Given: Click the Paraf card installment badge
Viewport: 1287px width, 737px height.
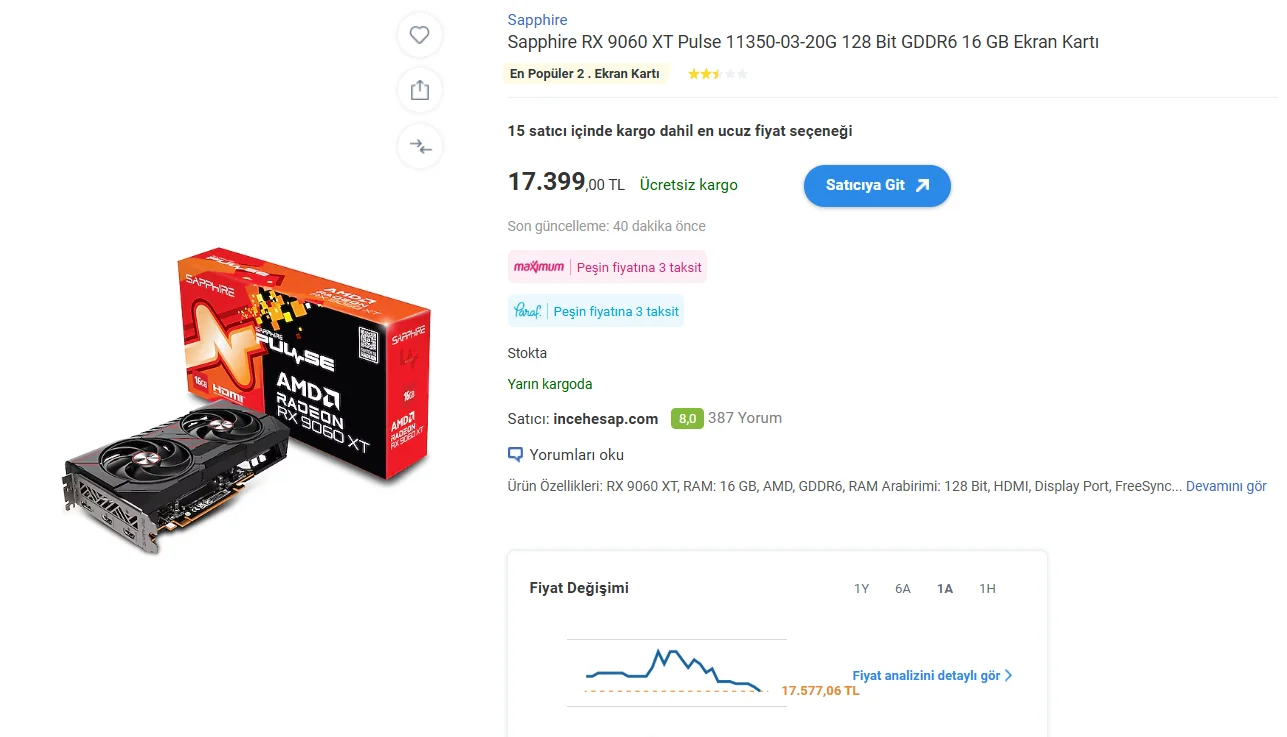Looking at the screenshot, I should [595, 311].
